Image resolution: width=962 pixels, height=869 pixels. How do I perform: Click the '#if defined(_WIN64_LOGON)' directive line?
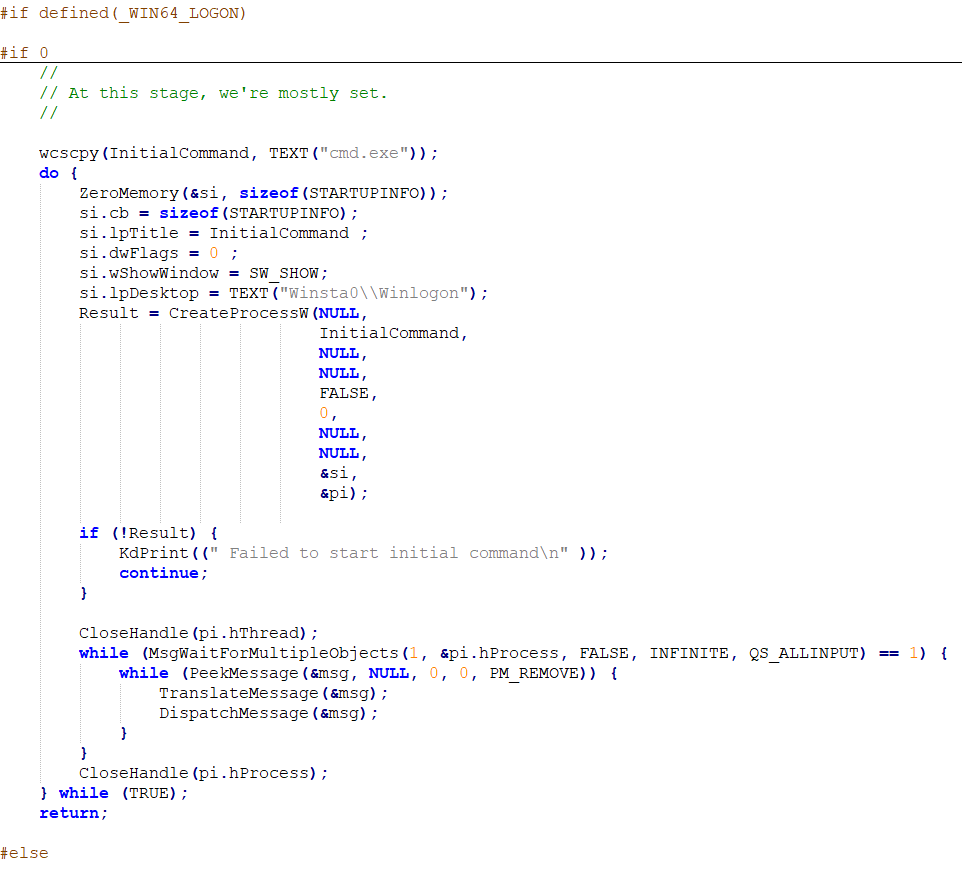[x=123, y=13]
